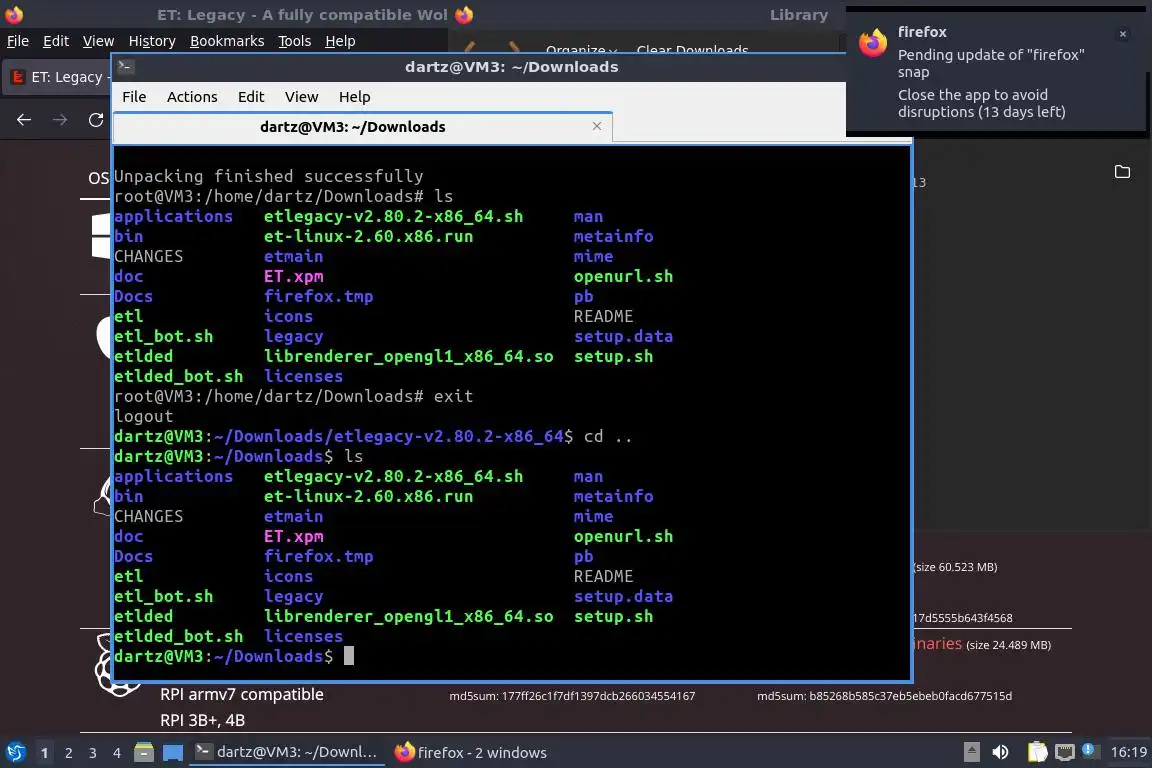Open the update notifier tray icon
The width and height of the screenshot is (1152, 768).
click(1089, 750)
